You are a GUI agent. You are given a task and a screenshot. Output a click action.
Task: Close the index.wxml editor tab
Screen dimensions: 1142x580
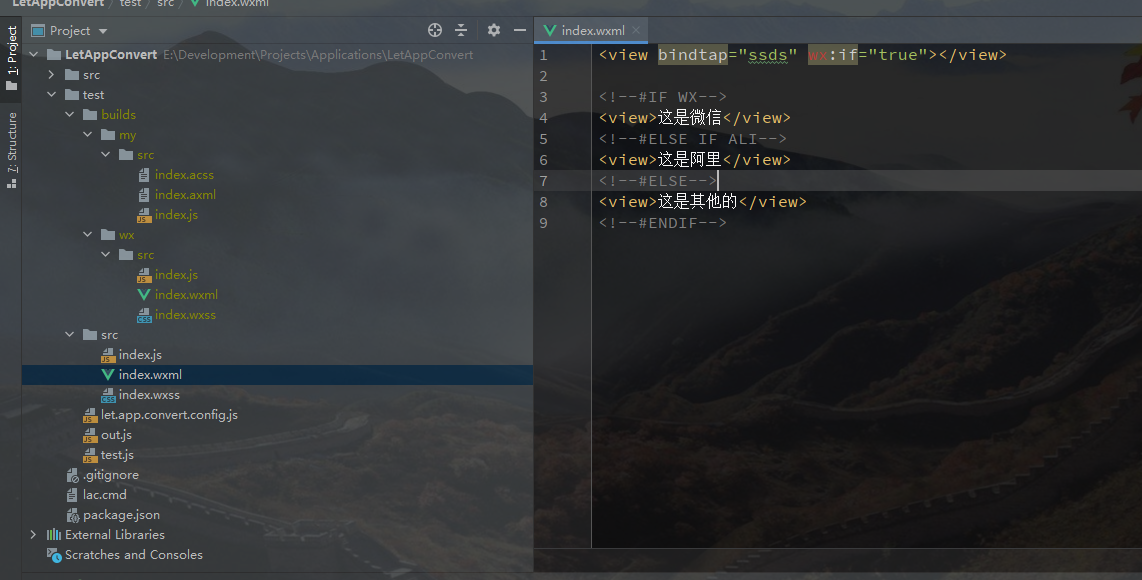pos(636,30)
